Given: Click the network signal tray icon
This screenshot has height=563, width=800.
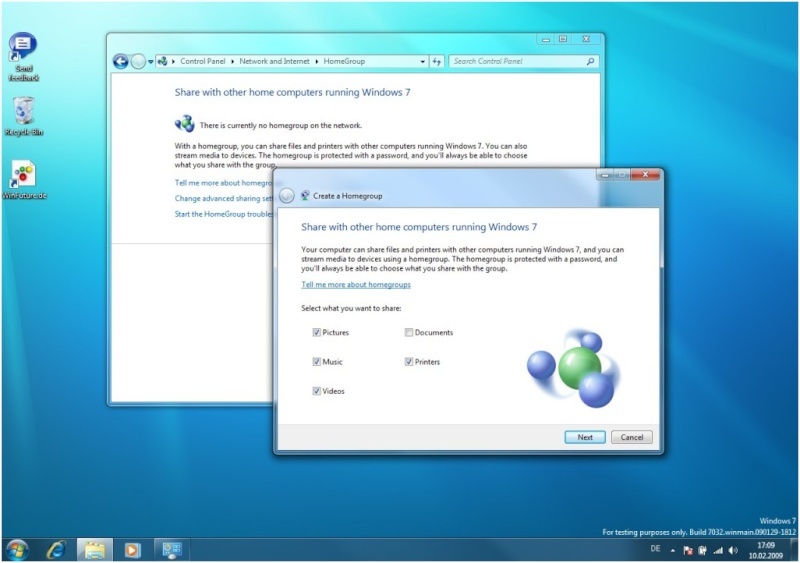Looking at the screenshot, I should point(718,550).
